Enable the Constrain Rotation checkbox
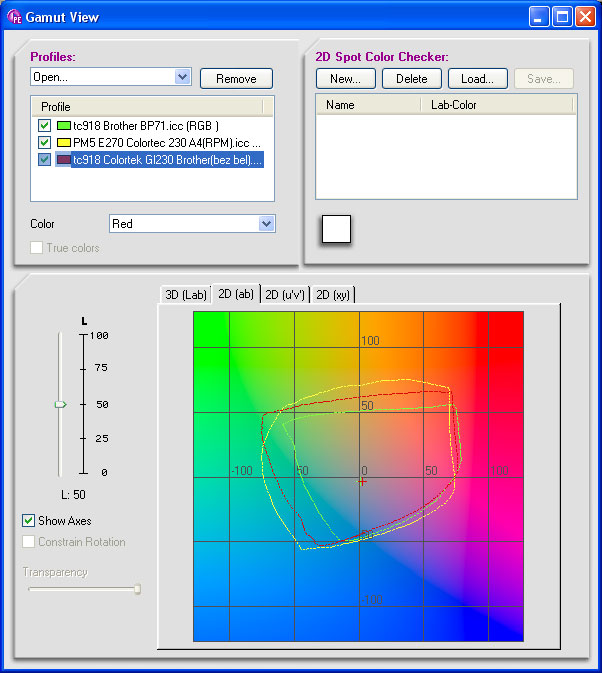The image size is (602, 673). click(x=28, y=542)
